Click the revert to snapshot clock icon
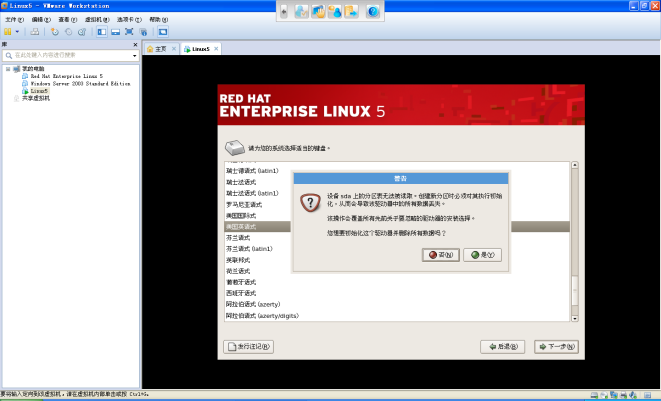The image size is (661, 401). click(68, 32)
